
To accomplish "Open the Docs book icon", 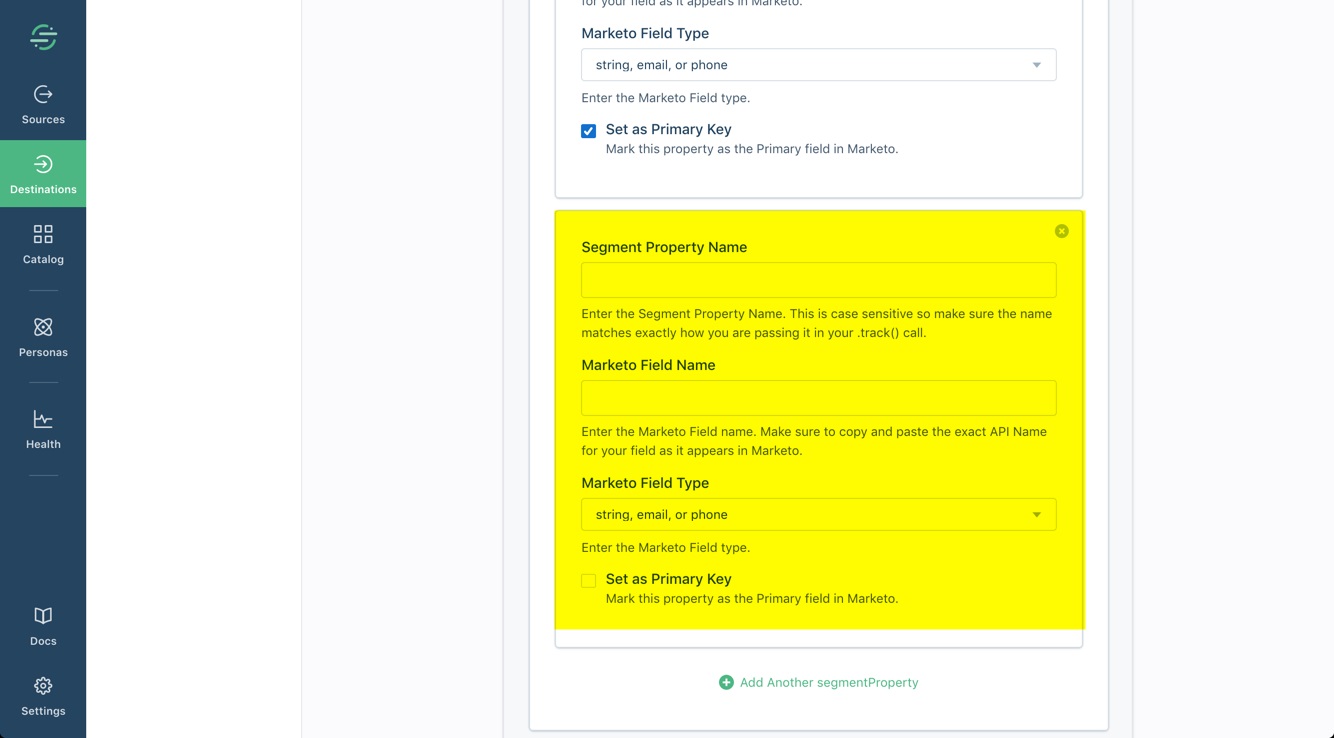I will (x=43, y=615).
